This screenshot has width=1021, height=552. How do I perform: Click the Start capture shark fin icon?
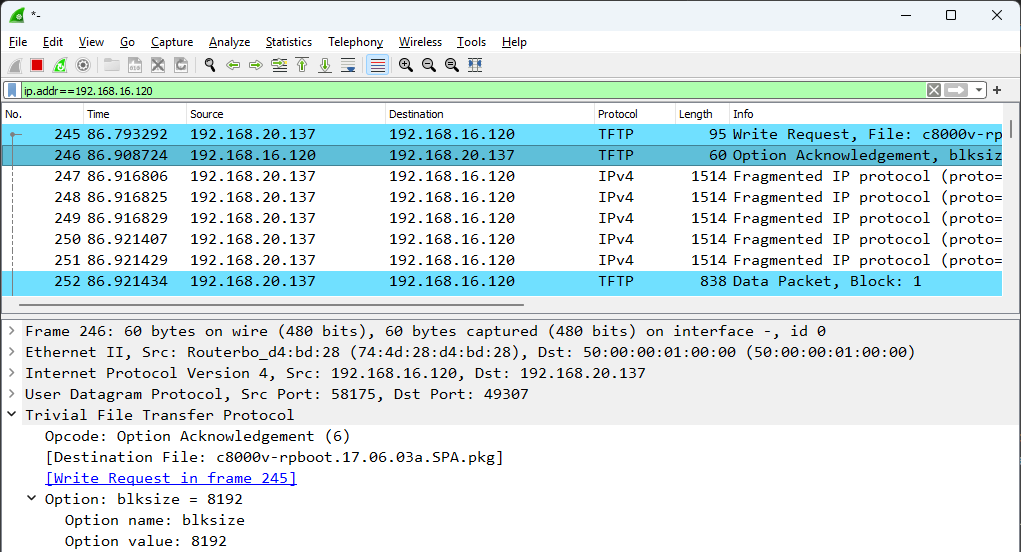(x=14, y=65)
